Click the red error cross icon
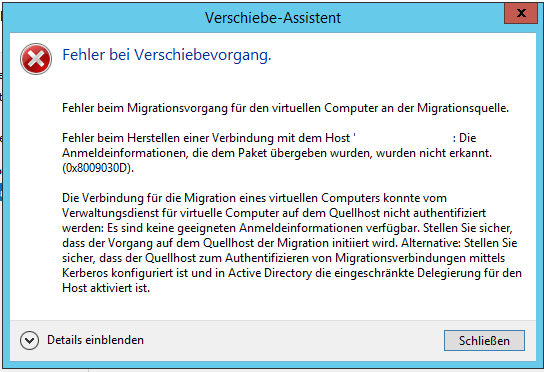Image resolution: width=544 pixels, height=372 pixels. coord(36,59)
